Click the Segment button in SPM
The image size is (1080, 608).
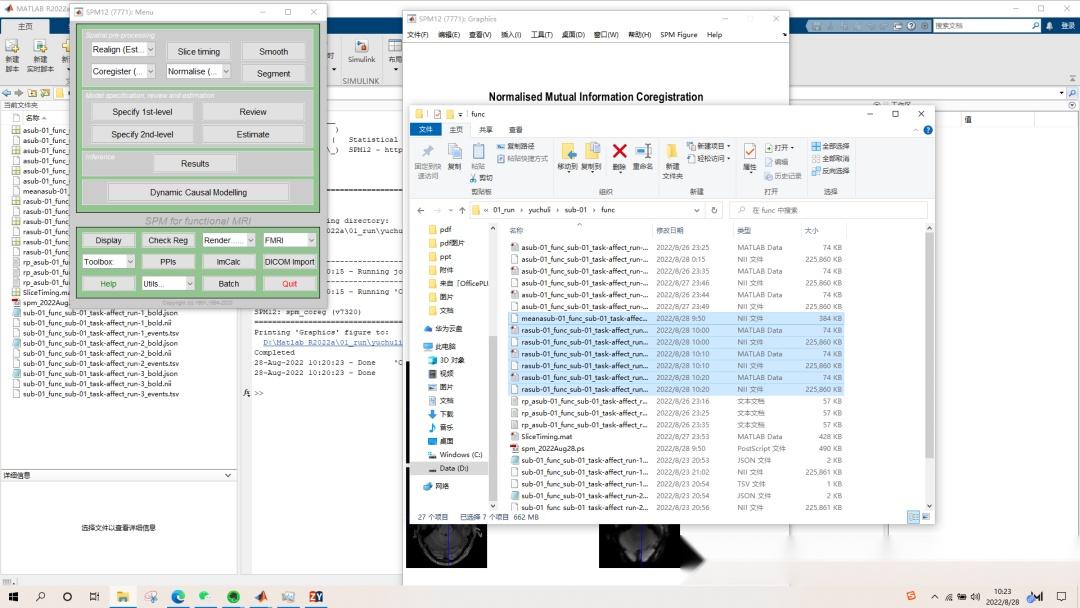(x=273, y=73)
